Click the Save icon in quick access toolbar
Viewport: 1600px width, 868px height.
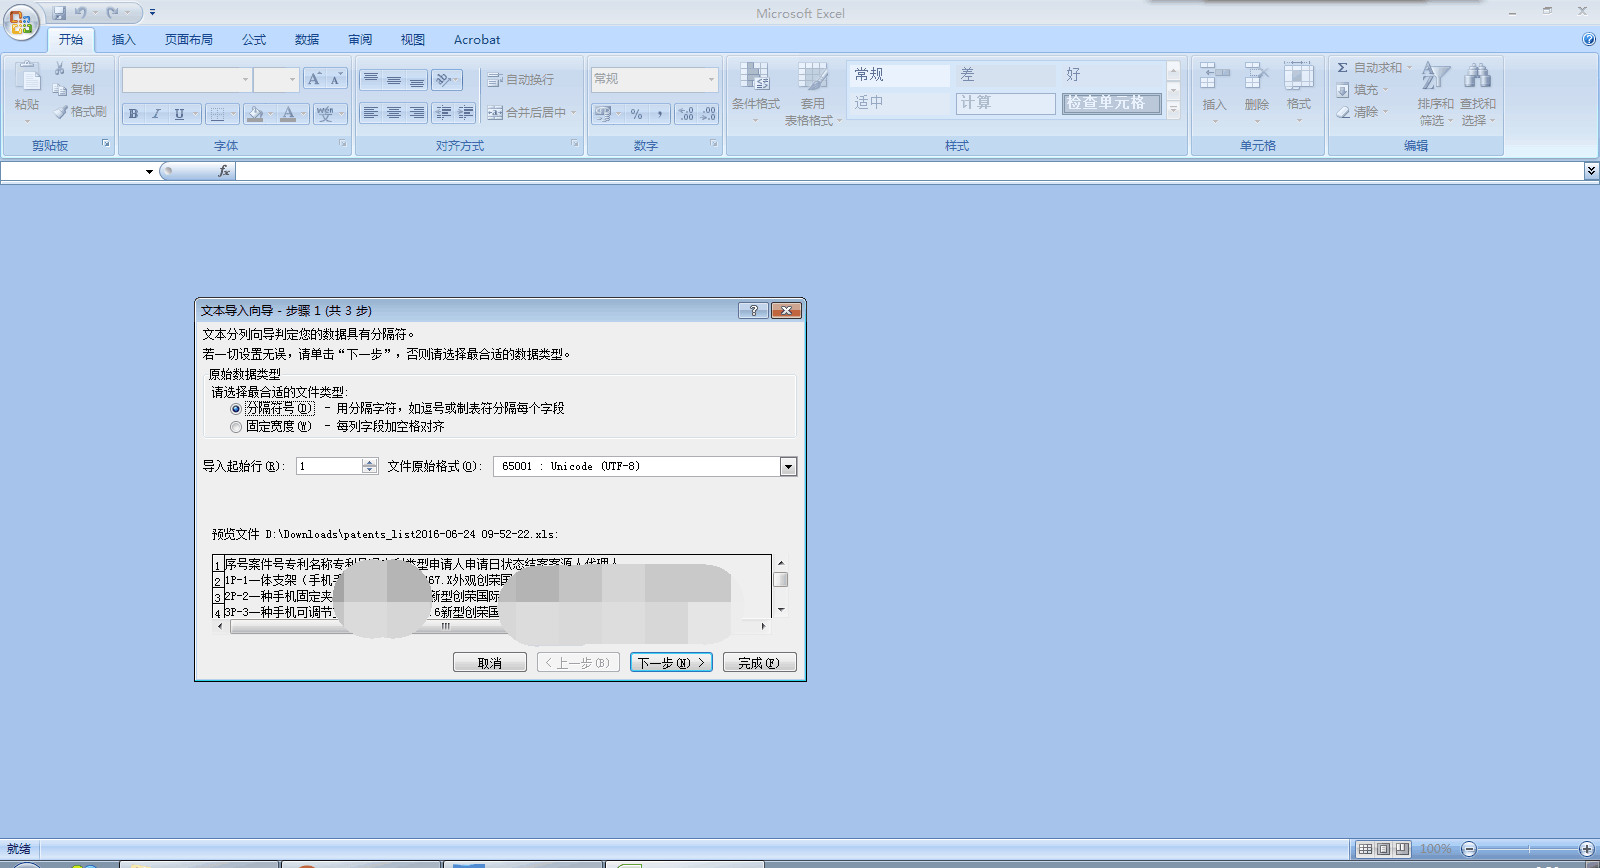pos(59,13)
